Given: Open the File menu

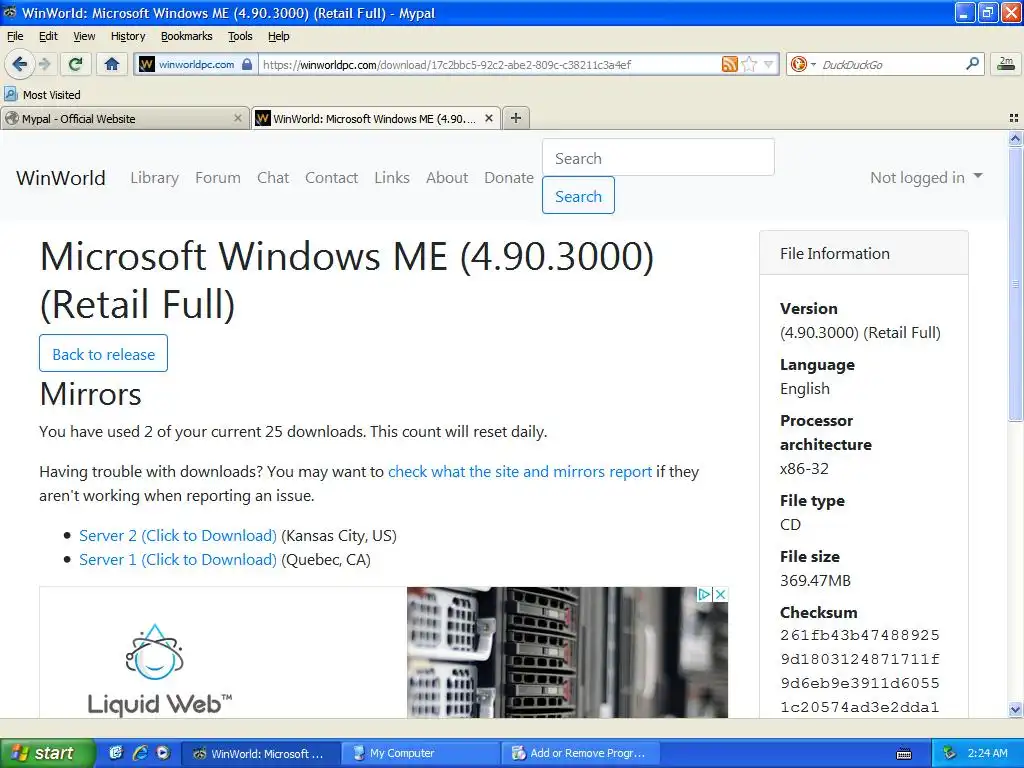Looking at the screenshot, I should click(15, 36).
